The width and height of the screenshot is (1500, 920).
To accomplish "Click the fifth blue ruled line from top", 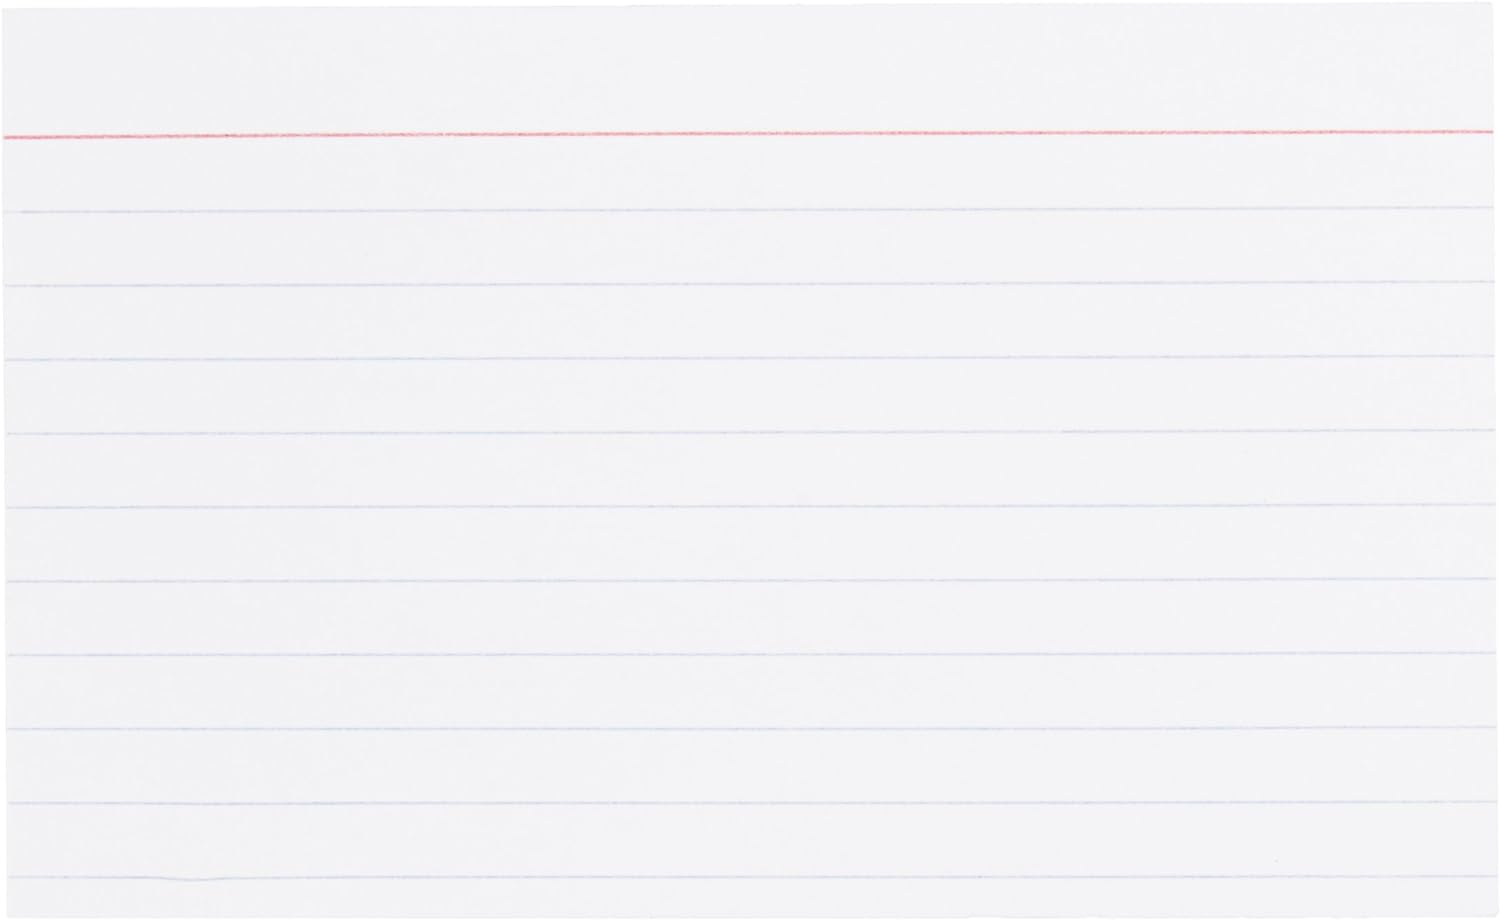I will (x=748, y=506).
